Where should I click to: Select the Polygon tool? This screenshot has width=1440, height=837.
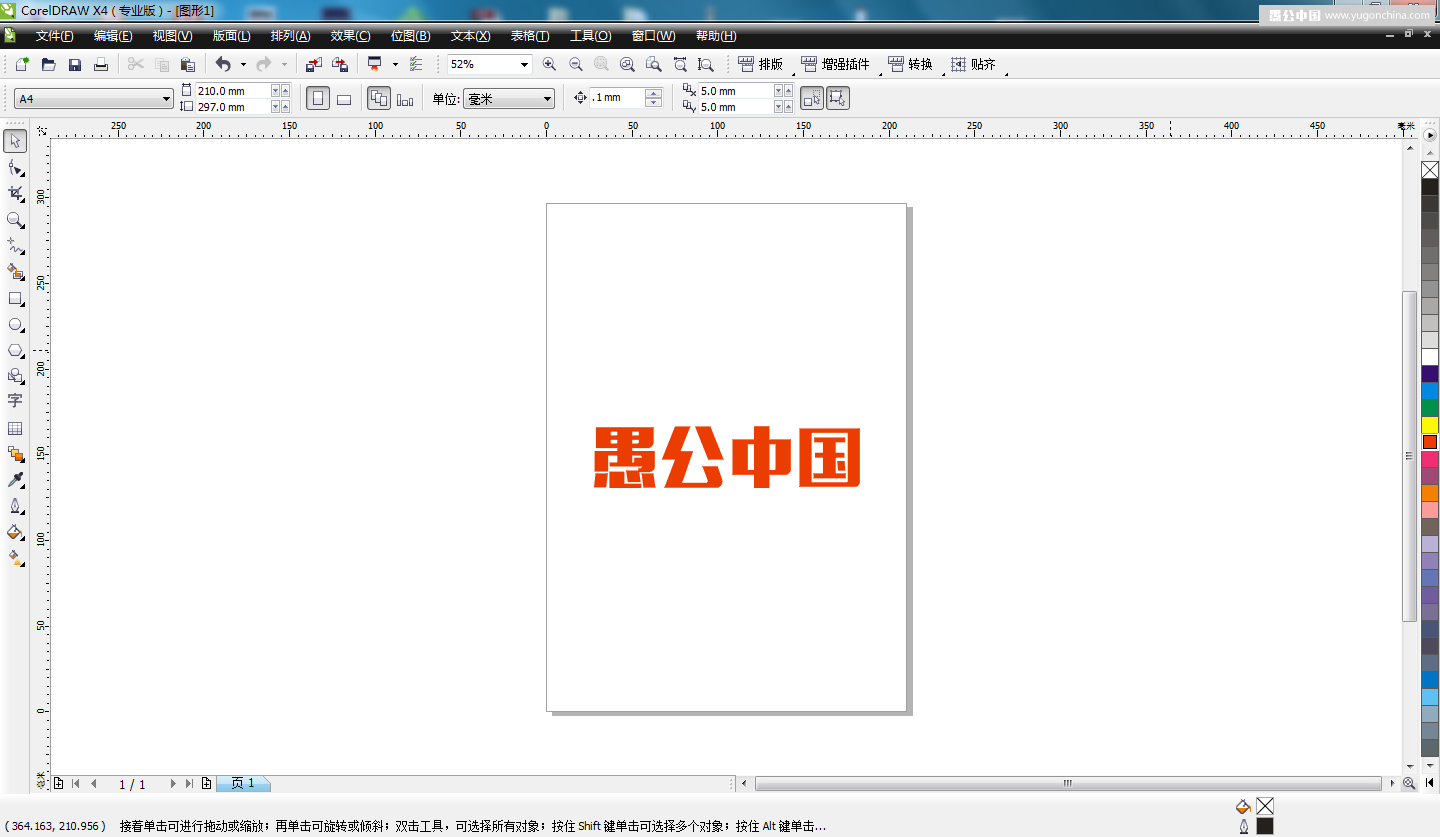(15, 350)
